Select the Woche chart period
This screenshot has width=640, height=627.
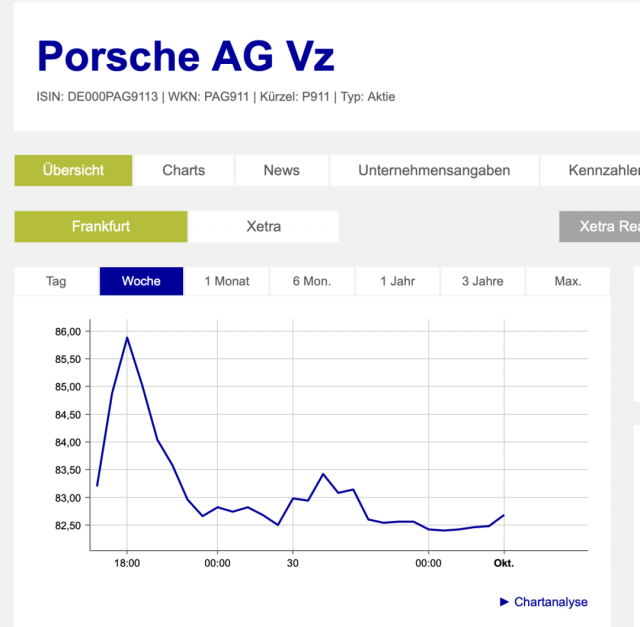coord(141,281)
